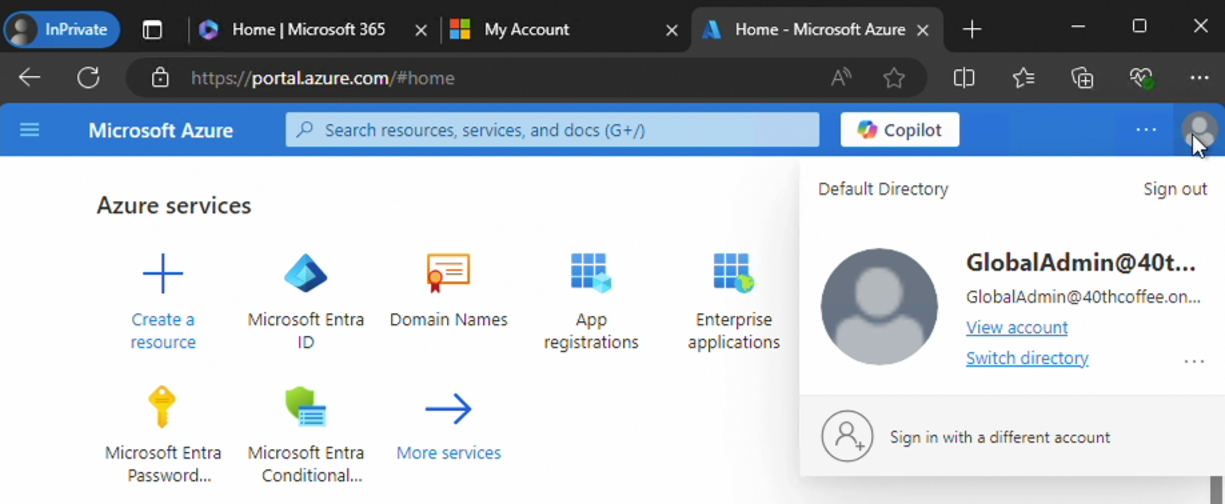Screen dimensions: 1225x504
Task: Click the Create a resource plus icon
Action: [163, 272]
